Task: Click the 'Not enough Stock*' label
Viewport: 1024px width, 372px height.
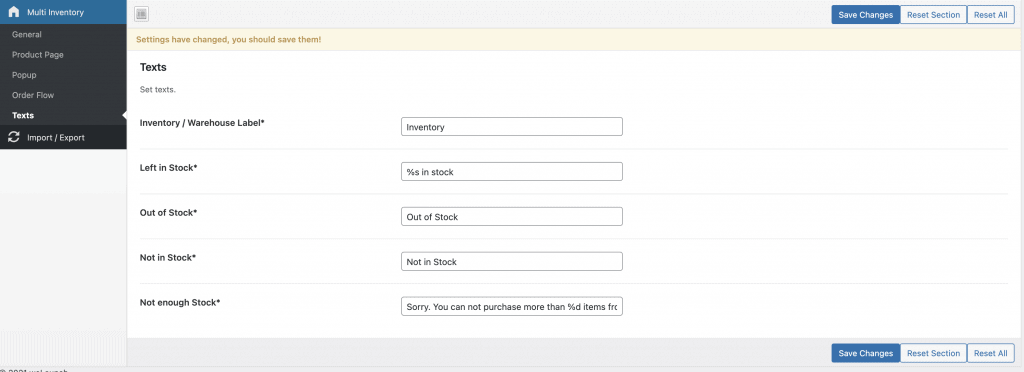Action: [180, 303]
